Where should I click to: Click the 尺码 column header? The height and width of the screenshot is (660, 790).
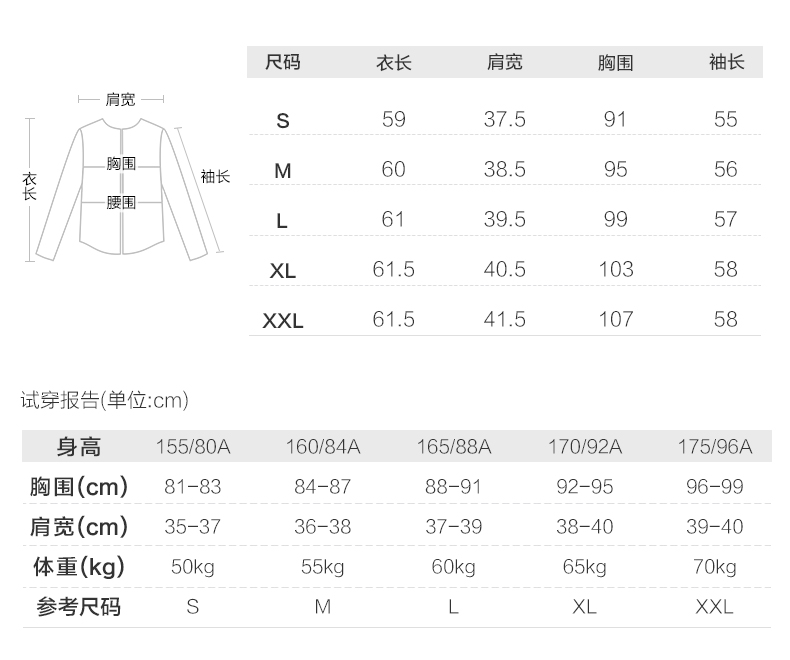pos(283,63)
